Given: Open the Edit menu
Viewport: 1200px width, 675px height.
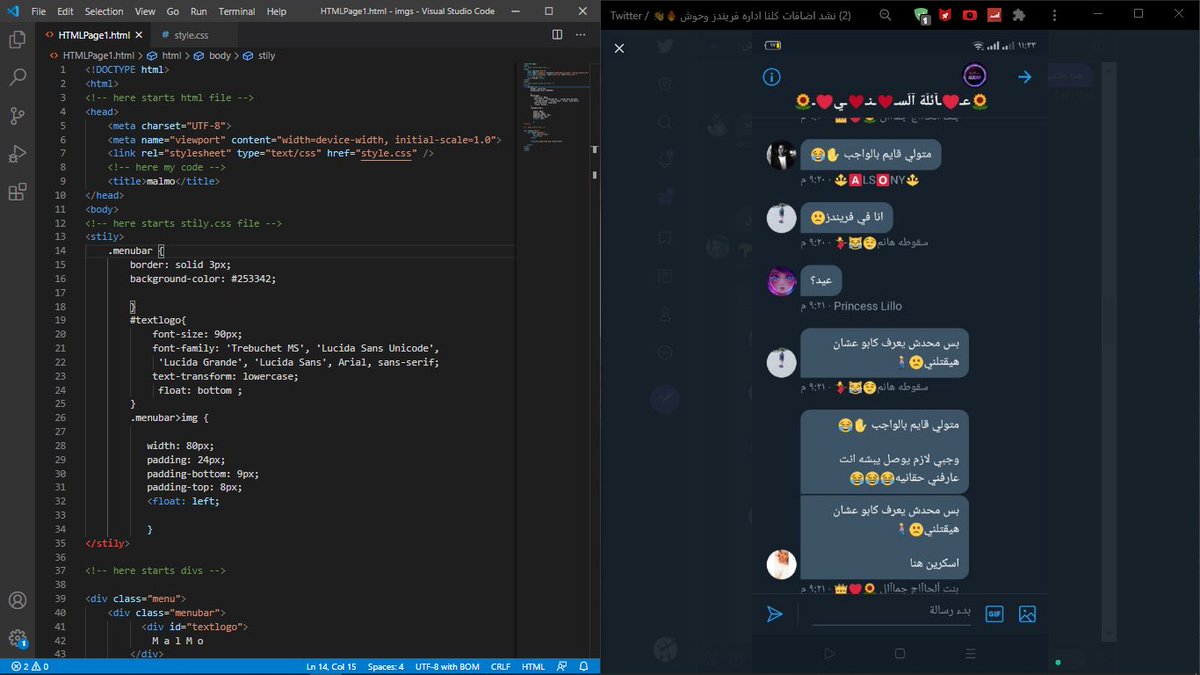Looking at the screenshot, I should [x=65, y=11].
